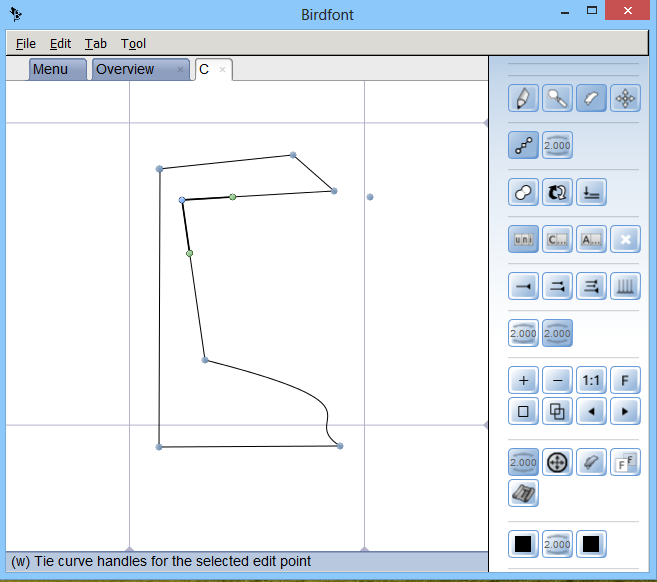Image resolution: width=657 pixels, height=582 pixels.
Task: Click the green curve handle on the horizontal segment
Action: tap(233, 197)
